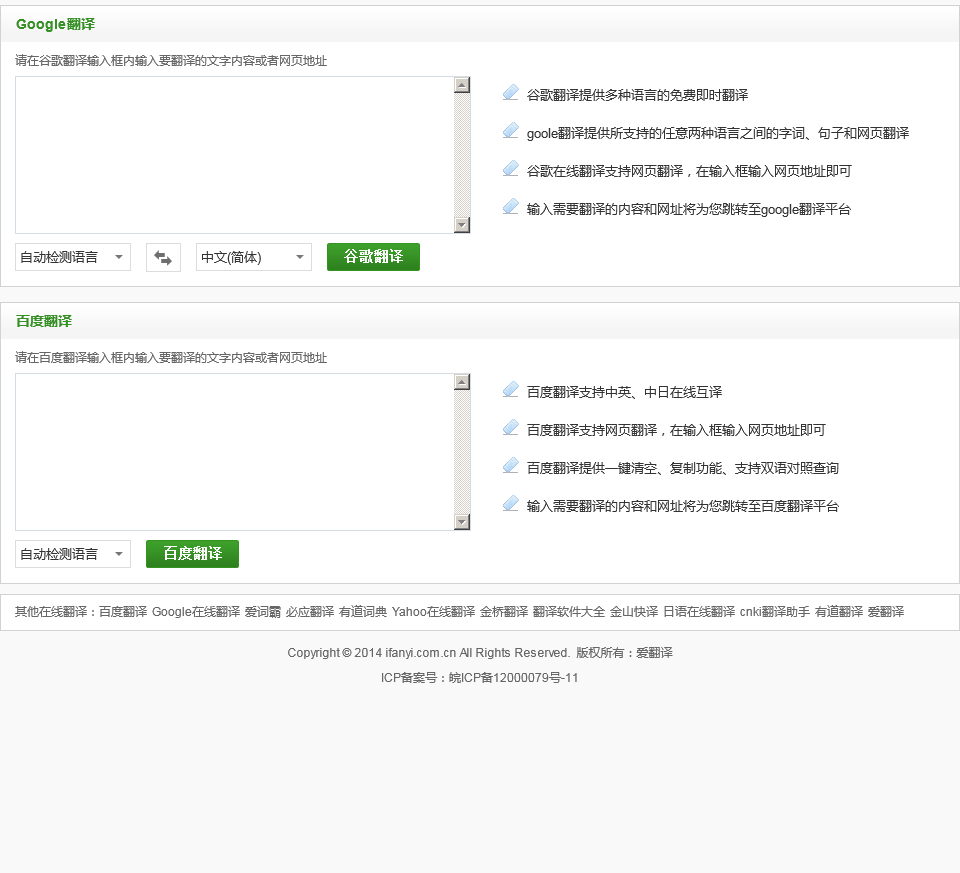Click hint 请在谷歌翻译输入框内输入 text
960x873 pixels.
(171, 61)
